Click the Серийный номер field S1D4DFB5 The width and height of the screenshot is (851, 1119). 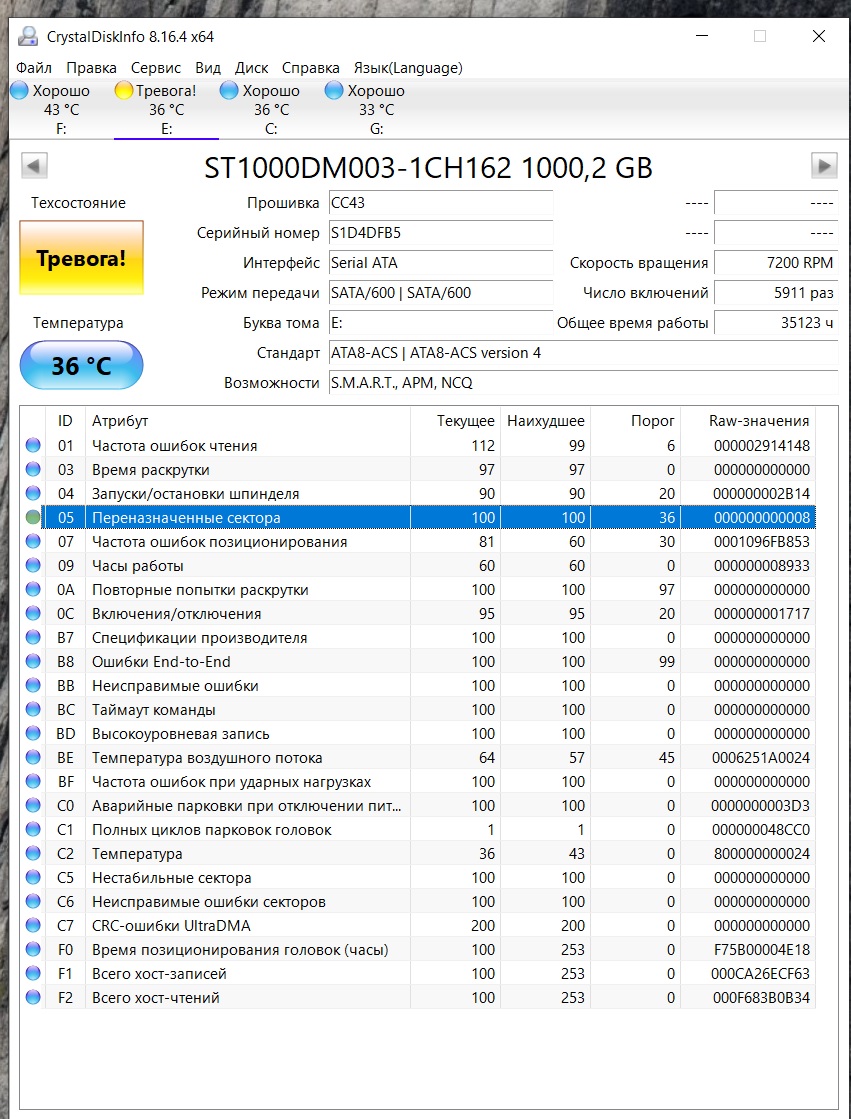440,233
